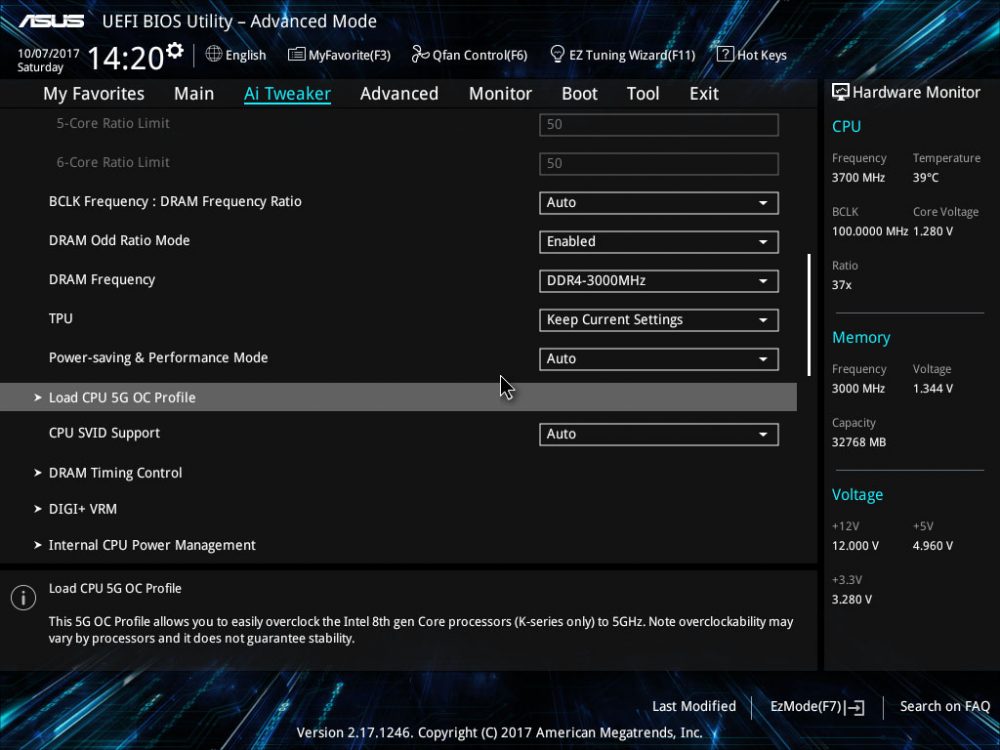The height and width of the screenshot is (750, 1000).
Task: Click Core Voltage 1.280 V value
Action: [932, 231]
